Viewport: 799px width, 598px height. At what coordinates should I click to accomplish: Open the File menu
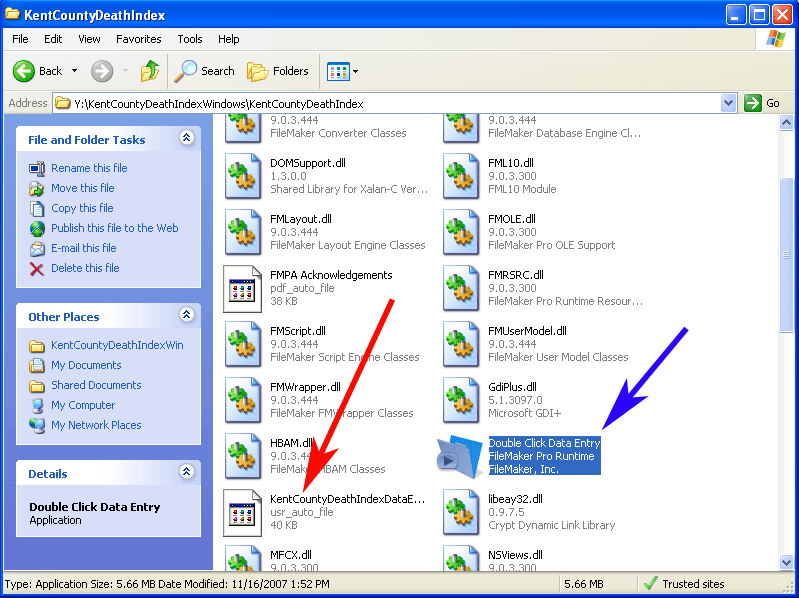click(20, 39)
